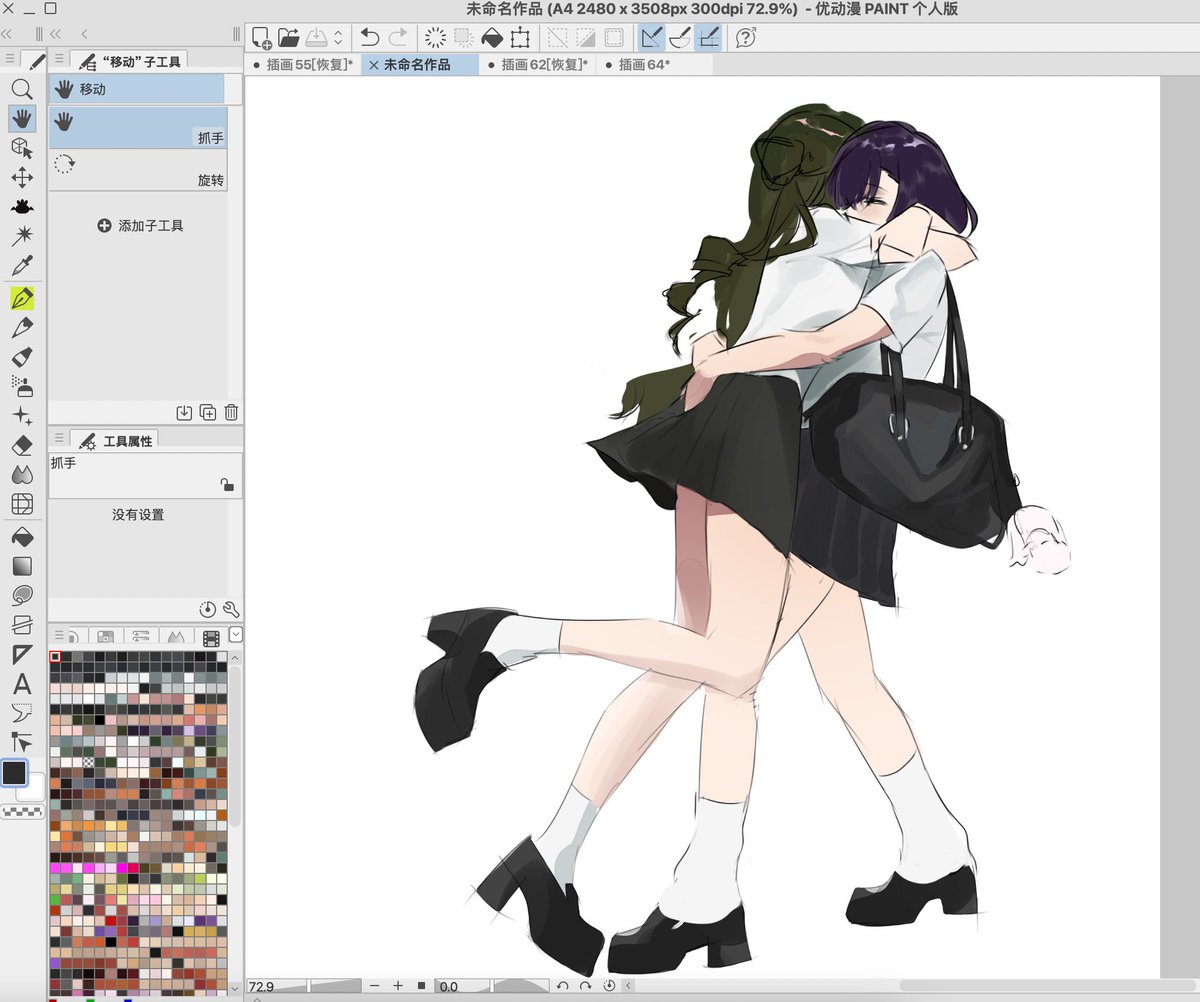Open the sub tool panel menu
The width and height of the screenshot is (1200, 1002).
tap(60, 59)
